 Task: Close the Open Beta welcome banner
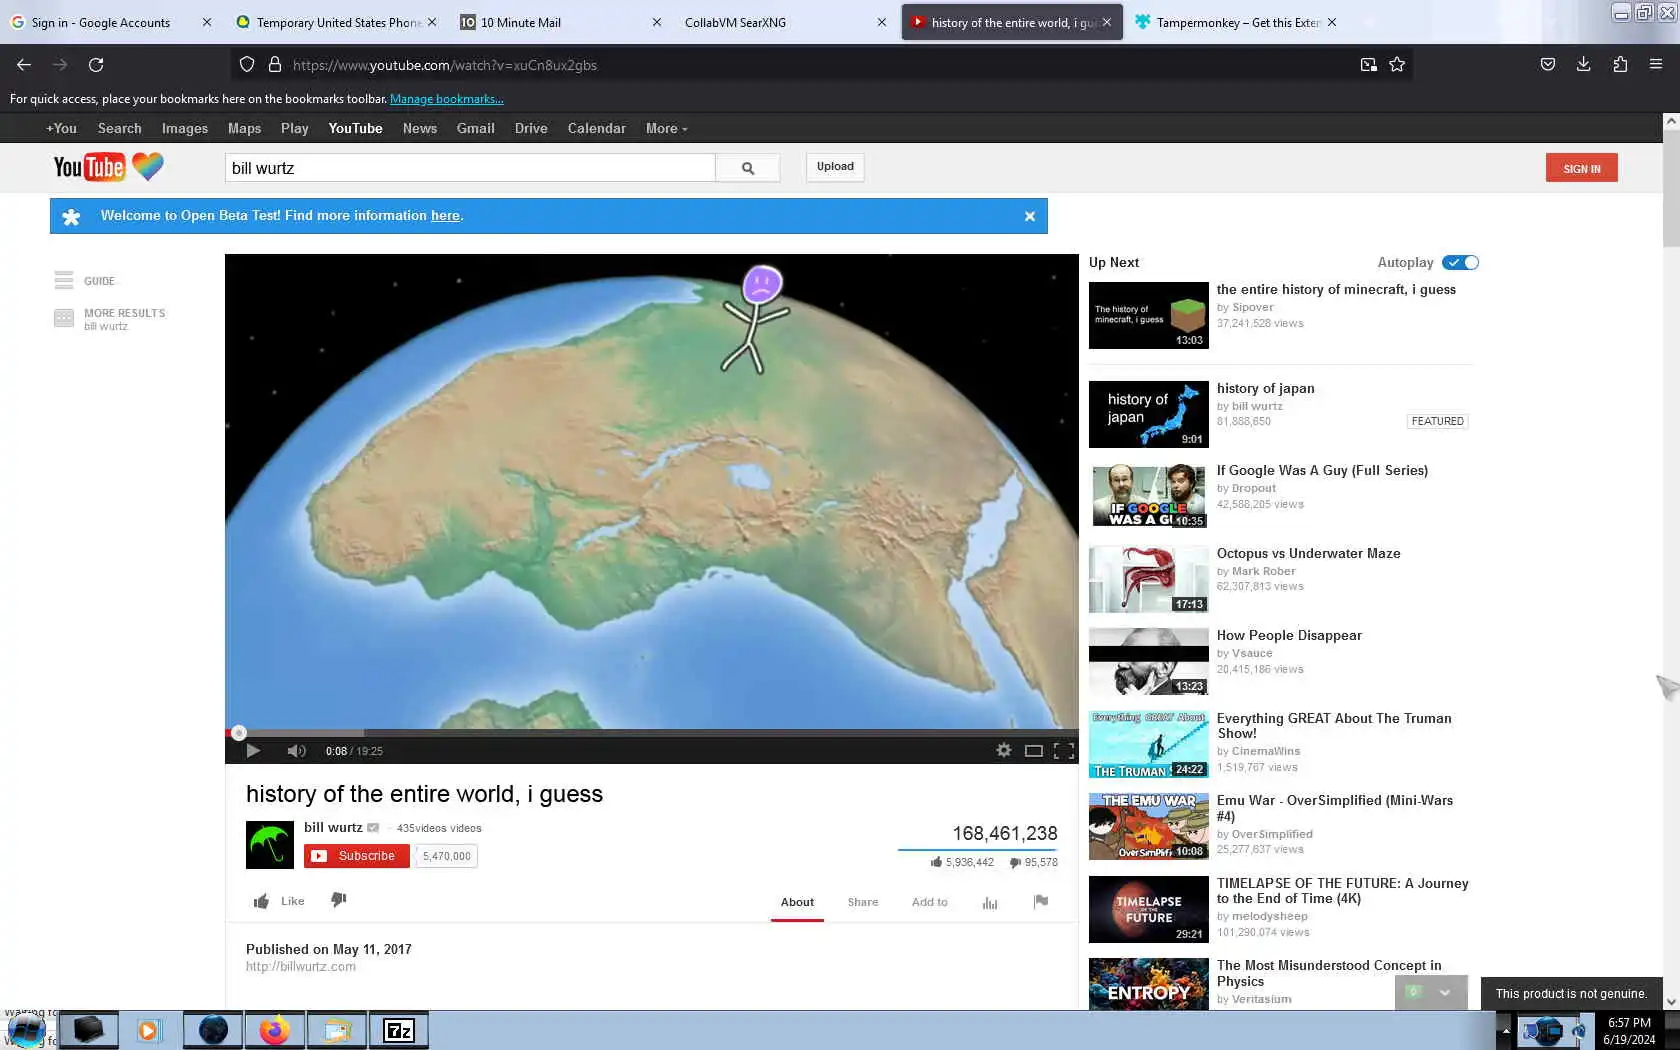(x=1030, y=216)
